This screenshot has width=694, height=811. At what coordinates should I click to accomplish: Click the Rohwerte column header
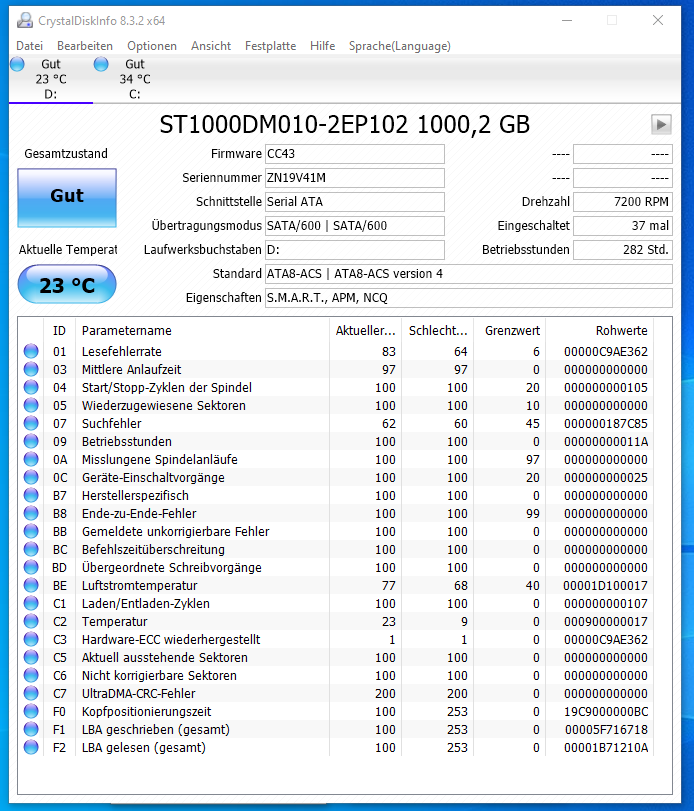tap(599, 331)
